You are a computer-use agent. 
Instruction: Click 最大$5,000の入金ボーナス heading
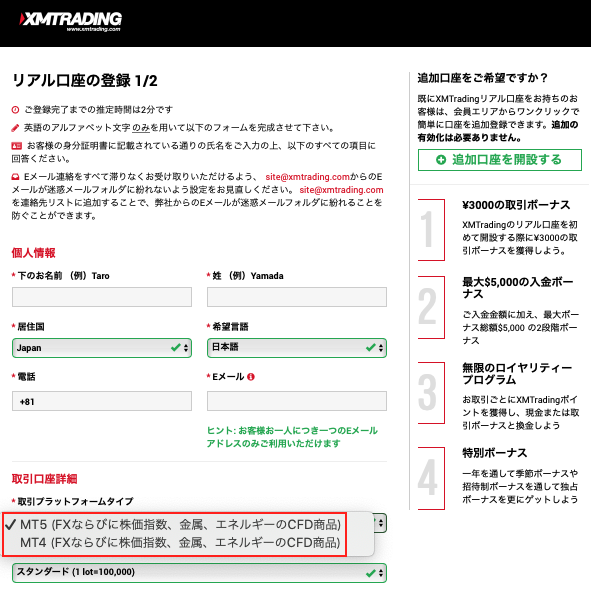[518, 288]
